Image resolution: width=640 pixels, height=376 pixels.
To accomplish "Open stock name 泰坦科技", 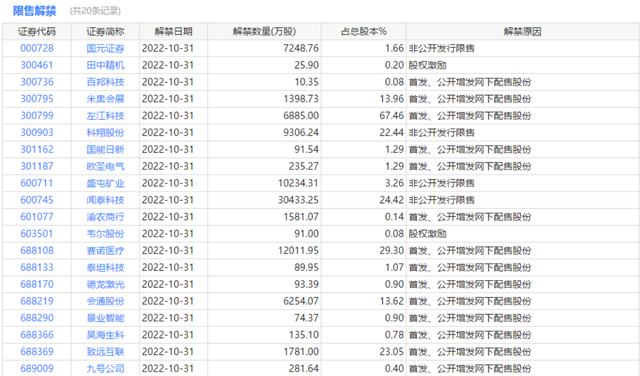I will tap(105, 267).
